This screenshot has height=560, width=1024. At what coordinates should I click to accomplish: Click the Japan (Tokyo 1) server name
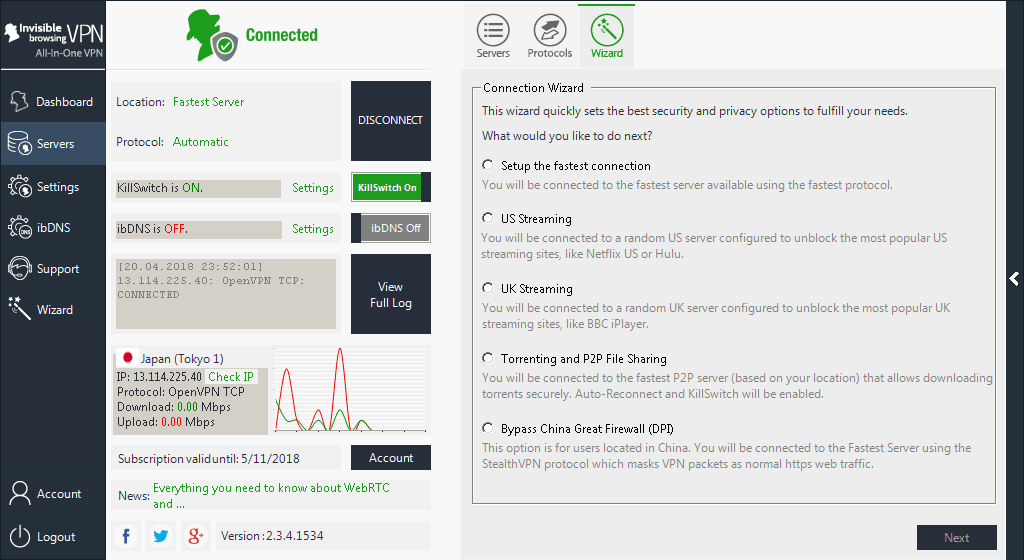tap(182, 358)
